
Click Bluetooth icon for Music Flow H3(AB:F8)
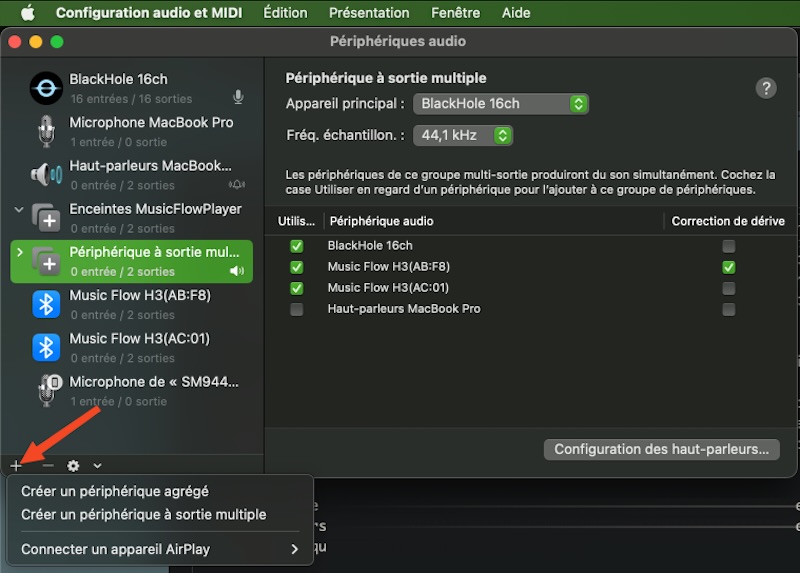pos(46,304)
